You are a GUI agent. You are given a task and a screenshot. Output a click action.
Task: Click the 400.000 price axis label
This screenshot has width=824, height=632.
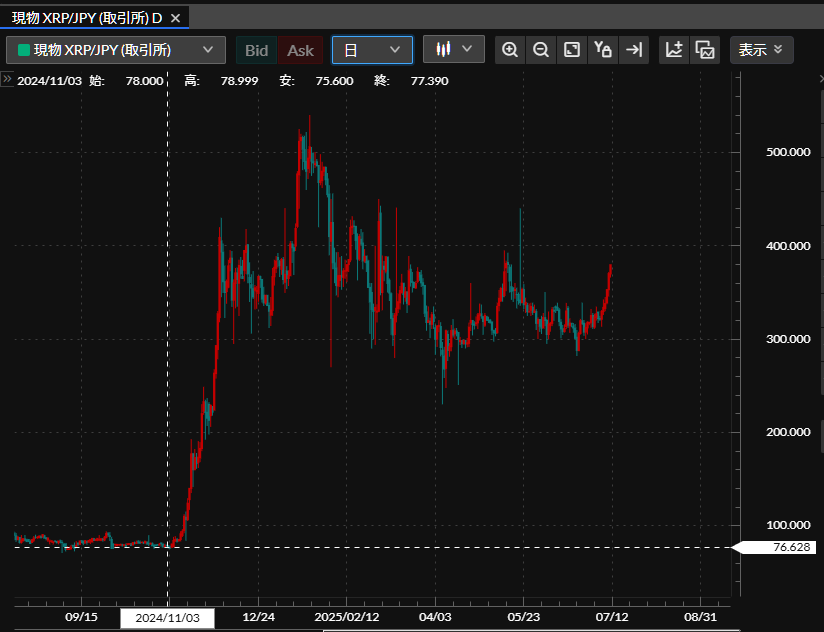pyautogui.click(x=788, y=246)
